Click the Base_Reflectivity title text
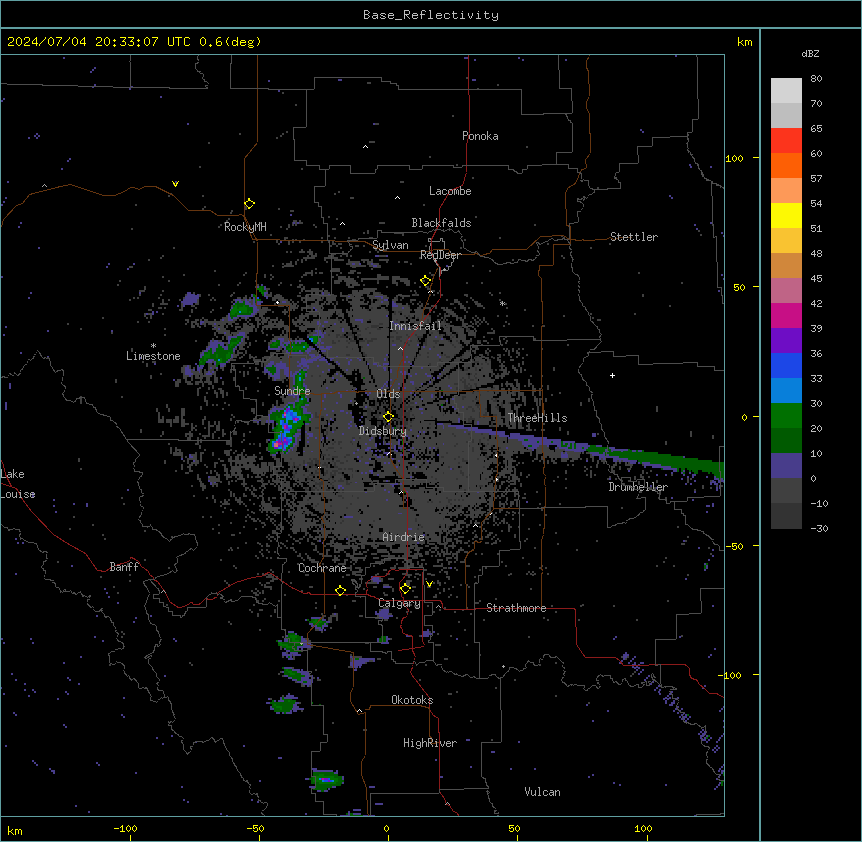 (431, 15)
